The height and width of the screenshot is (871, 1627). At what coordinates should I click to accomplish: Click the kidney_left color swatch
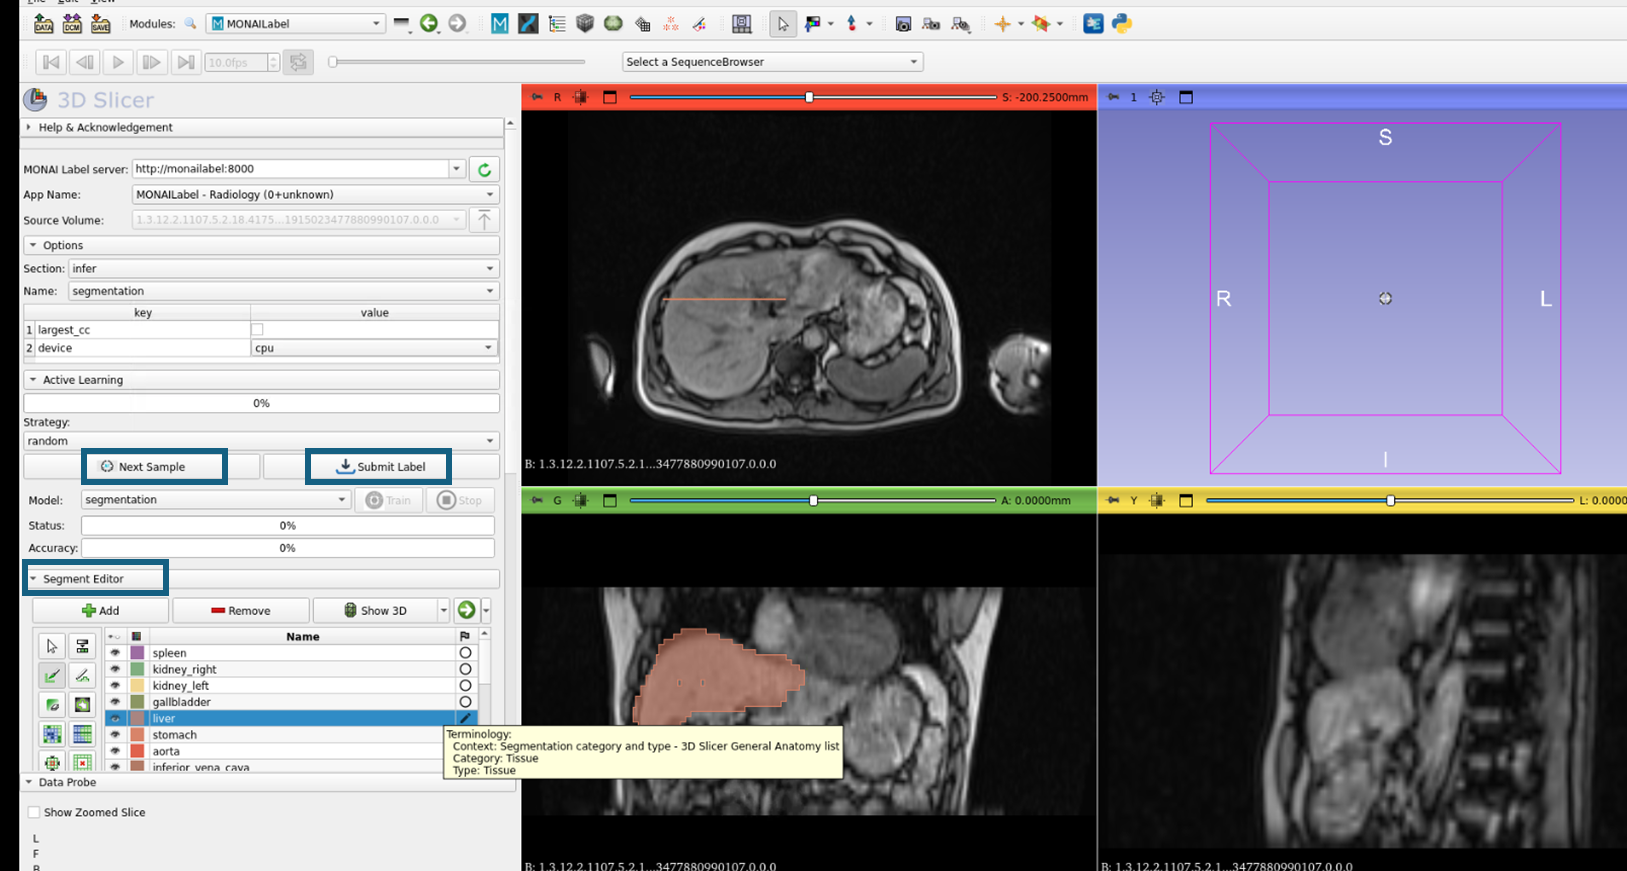(137, 686)
